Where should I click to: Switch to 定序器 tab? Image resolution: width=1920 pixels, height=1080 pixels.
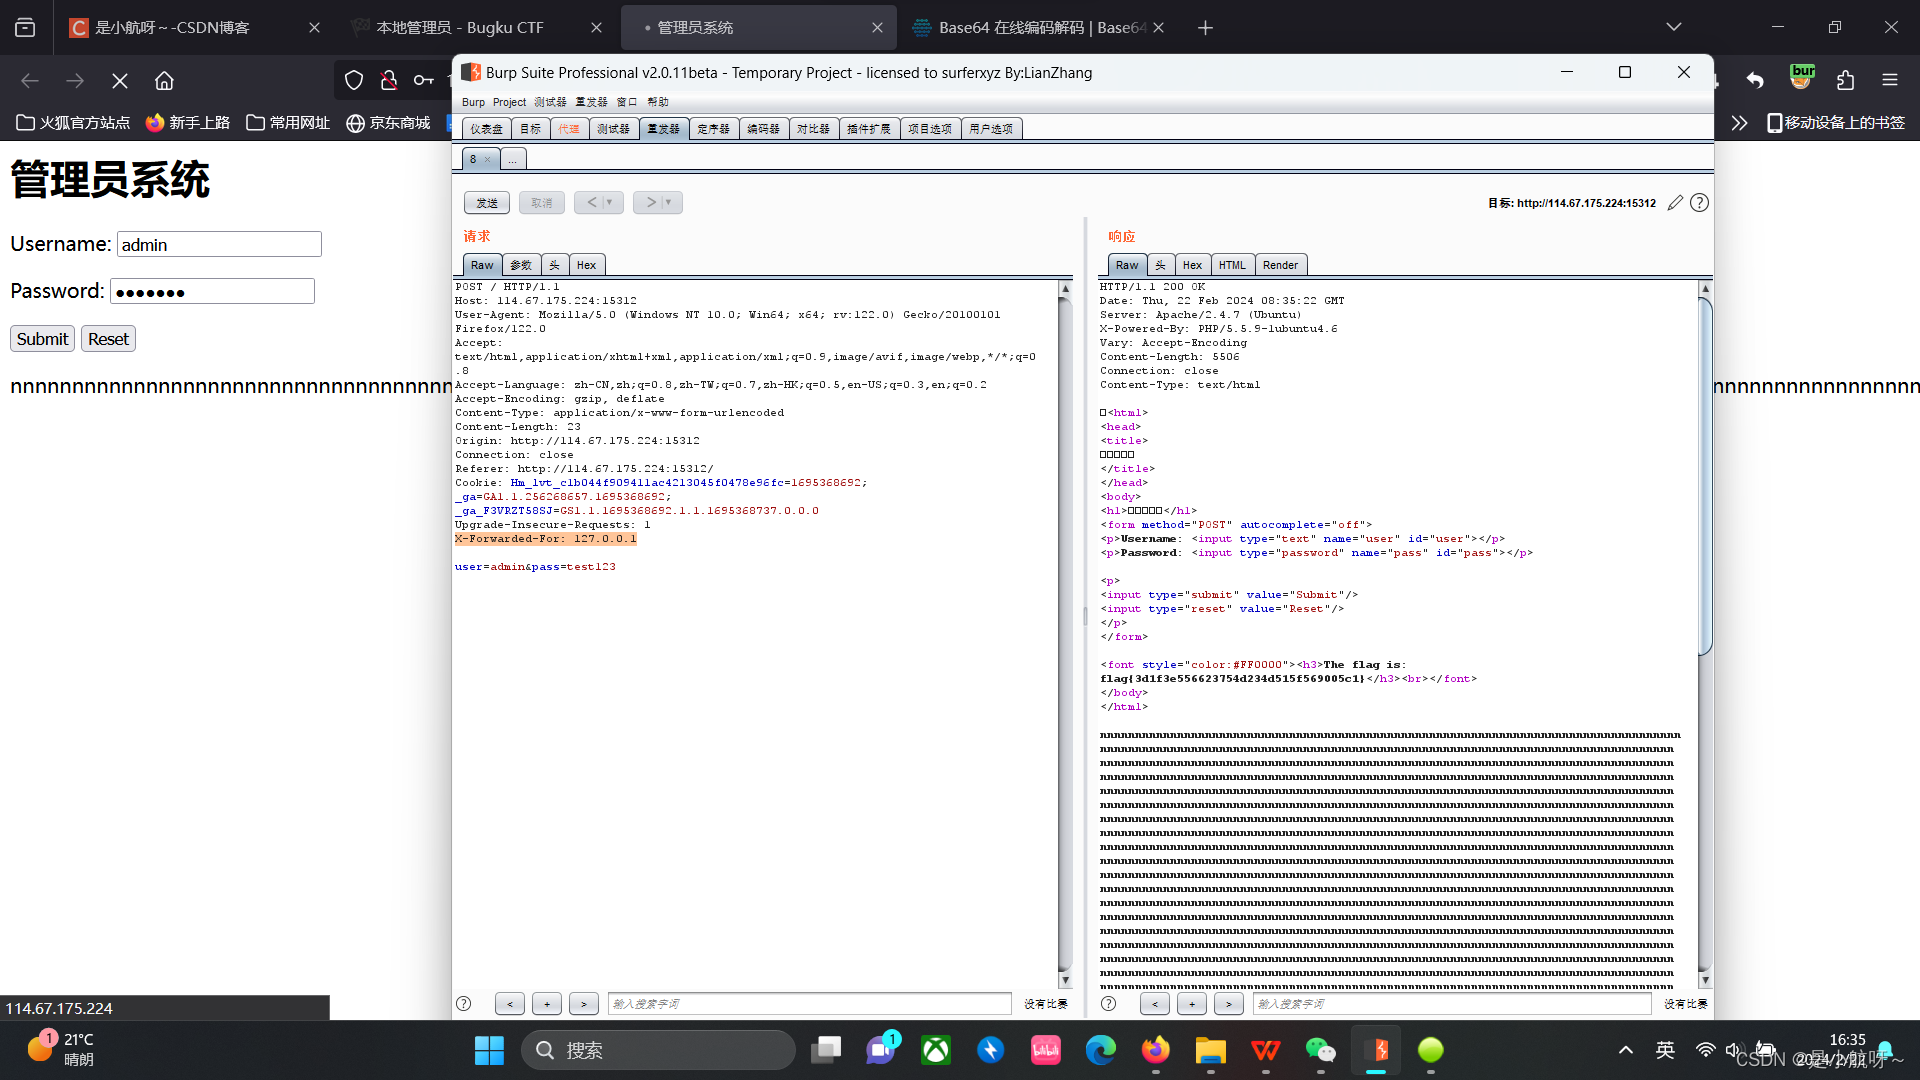[x=714, y=129]
